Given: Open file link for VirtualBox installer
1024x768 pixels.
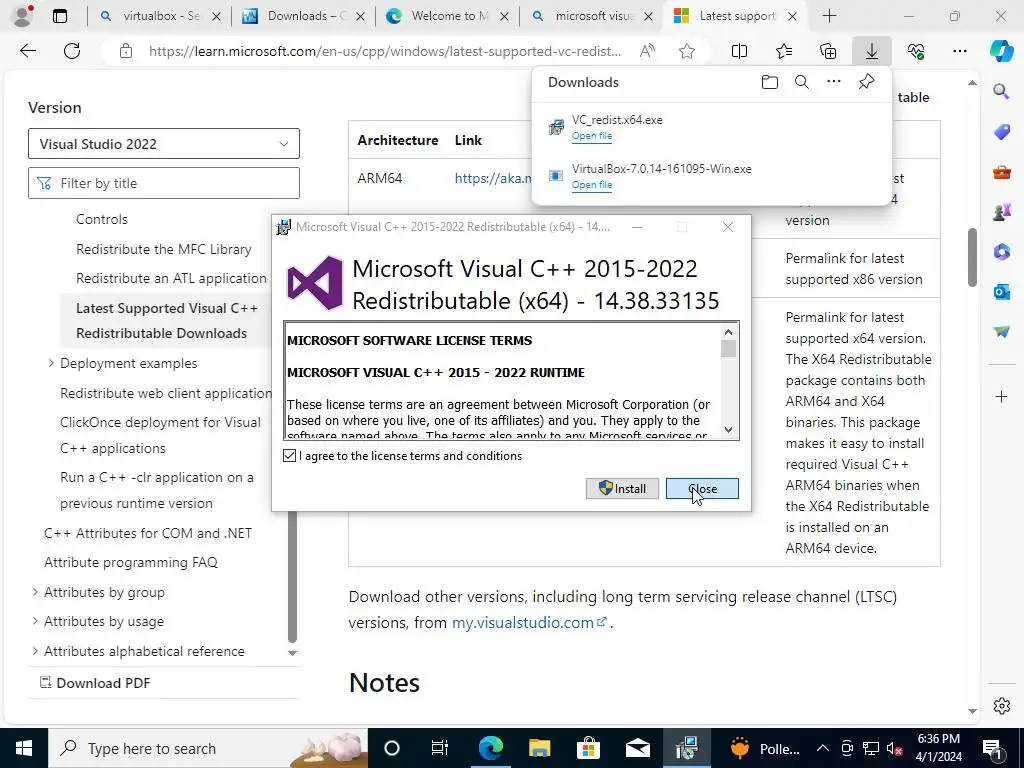Looking at the screenshot, I should pyautogui.click(x=592, y=185).
